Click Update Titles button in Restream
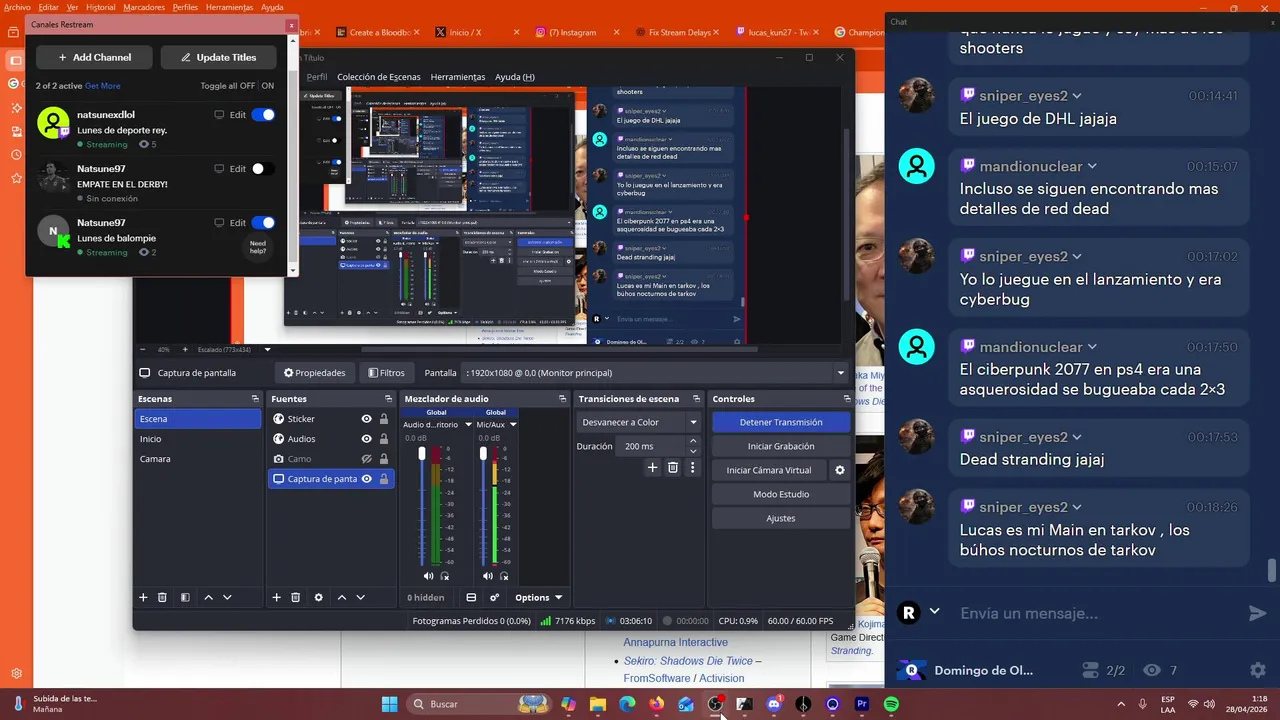The image size is (1280, 720). click(x=219, y=57)
